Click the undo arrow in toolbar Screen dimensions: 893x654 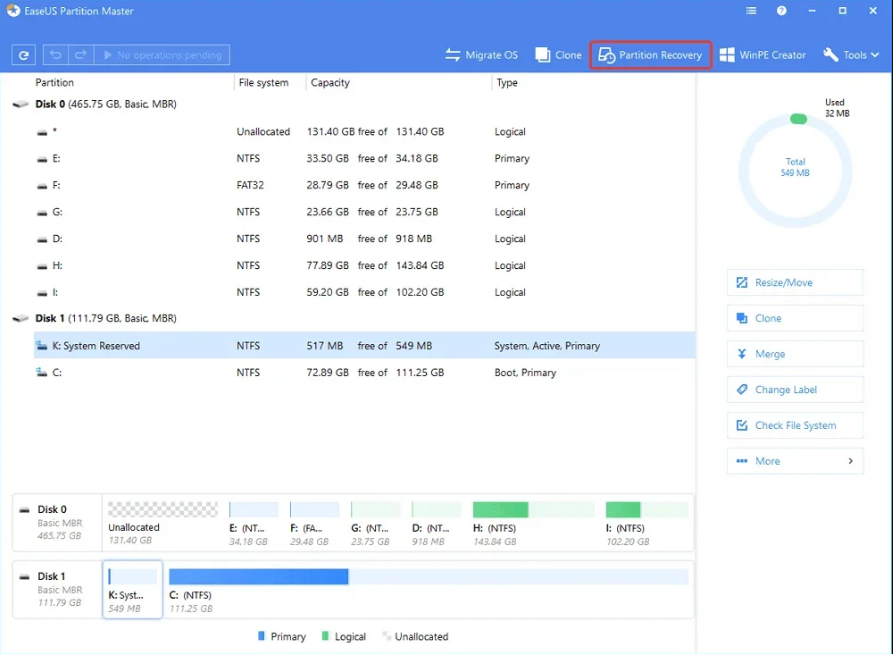tap(56, 55)
